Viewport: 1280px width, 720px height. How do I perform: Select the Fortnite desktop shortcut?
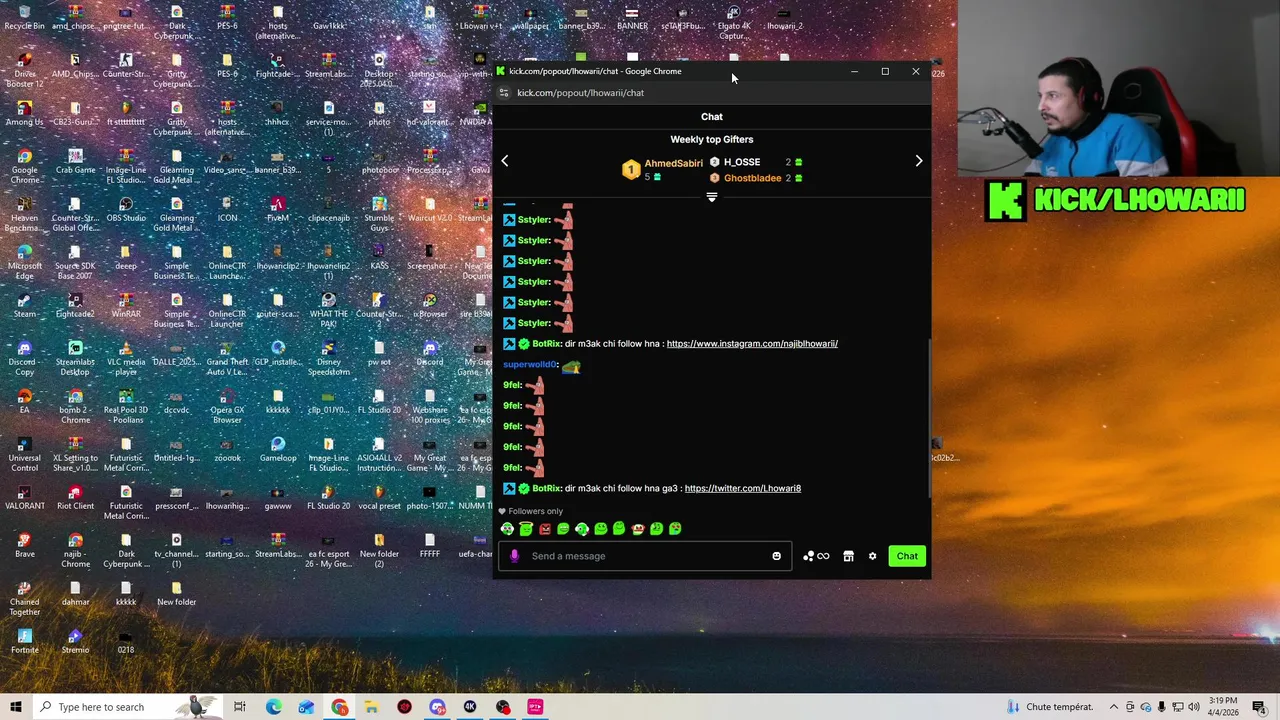coord(24,642)
